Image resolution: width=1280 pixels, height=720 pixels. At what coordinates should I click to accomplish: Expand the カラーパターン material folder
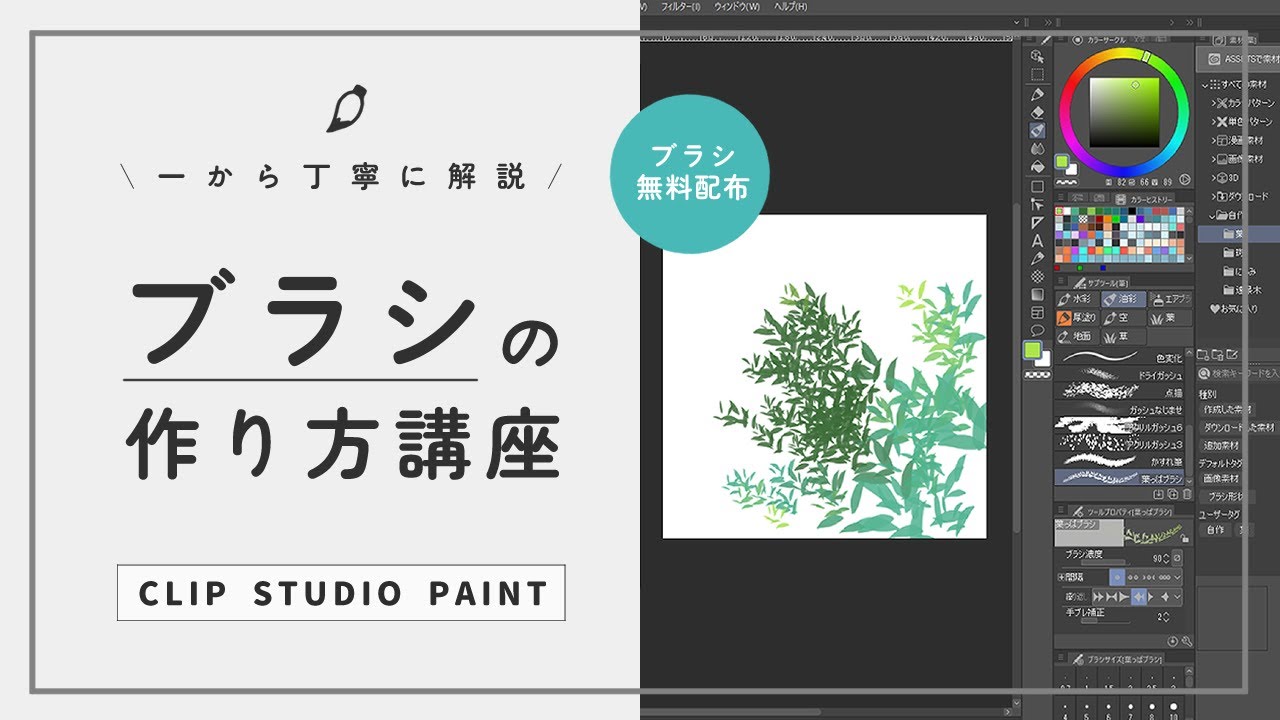1213,103
